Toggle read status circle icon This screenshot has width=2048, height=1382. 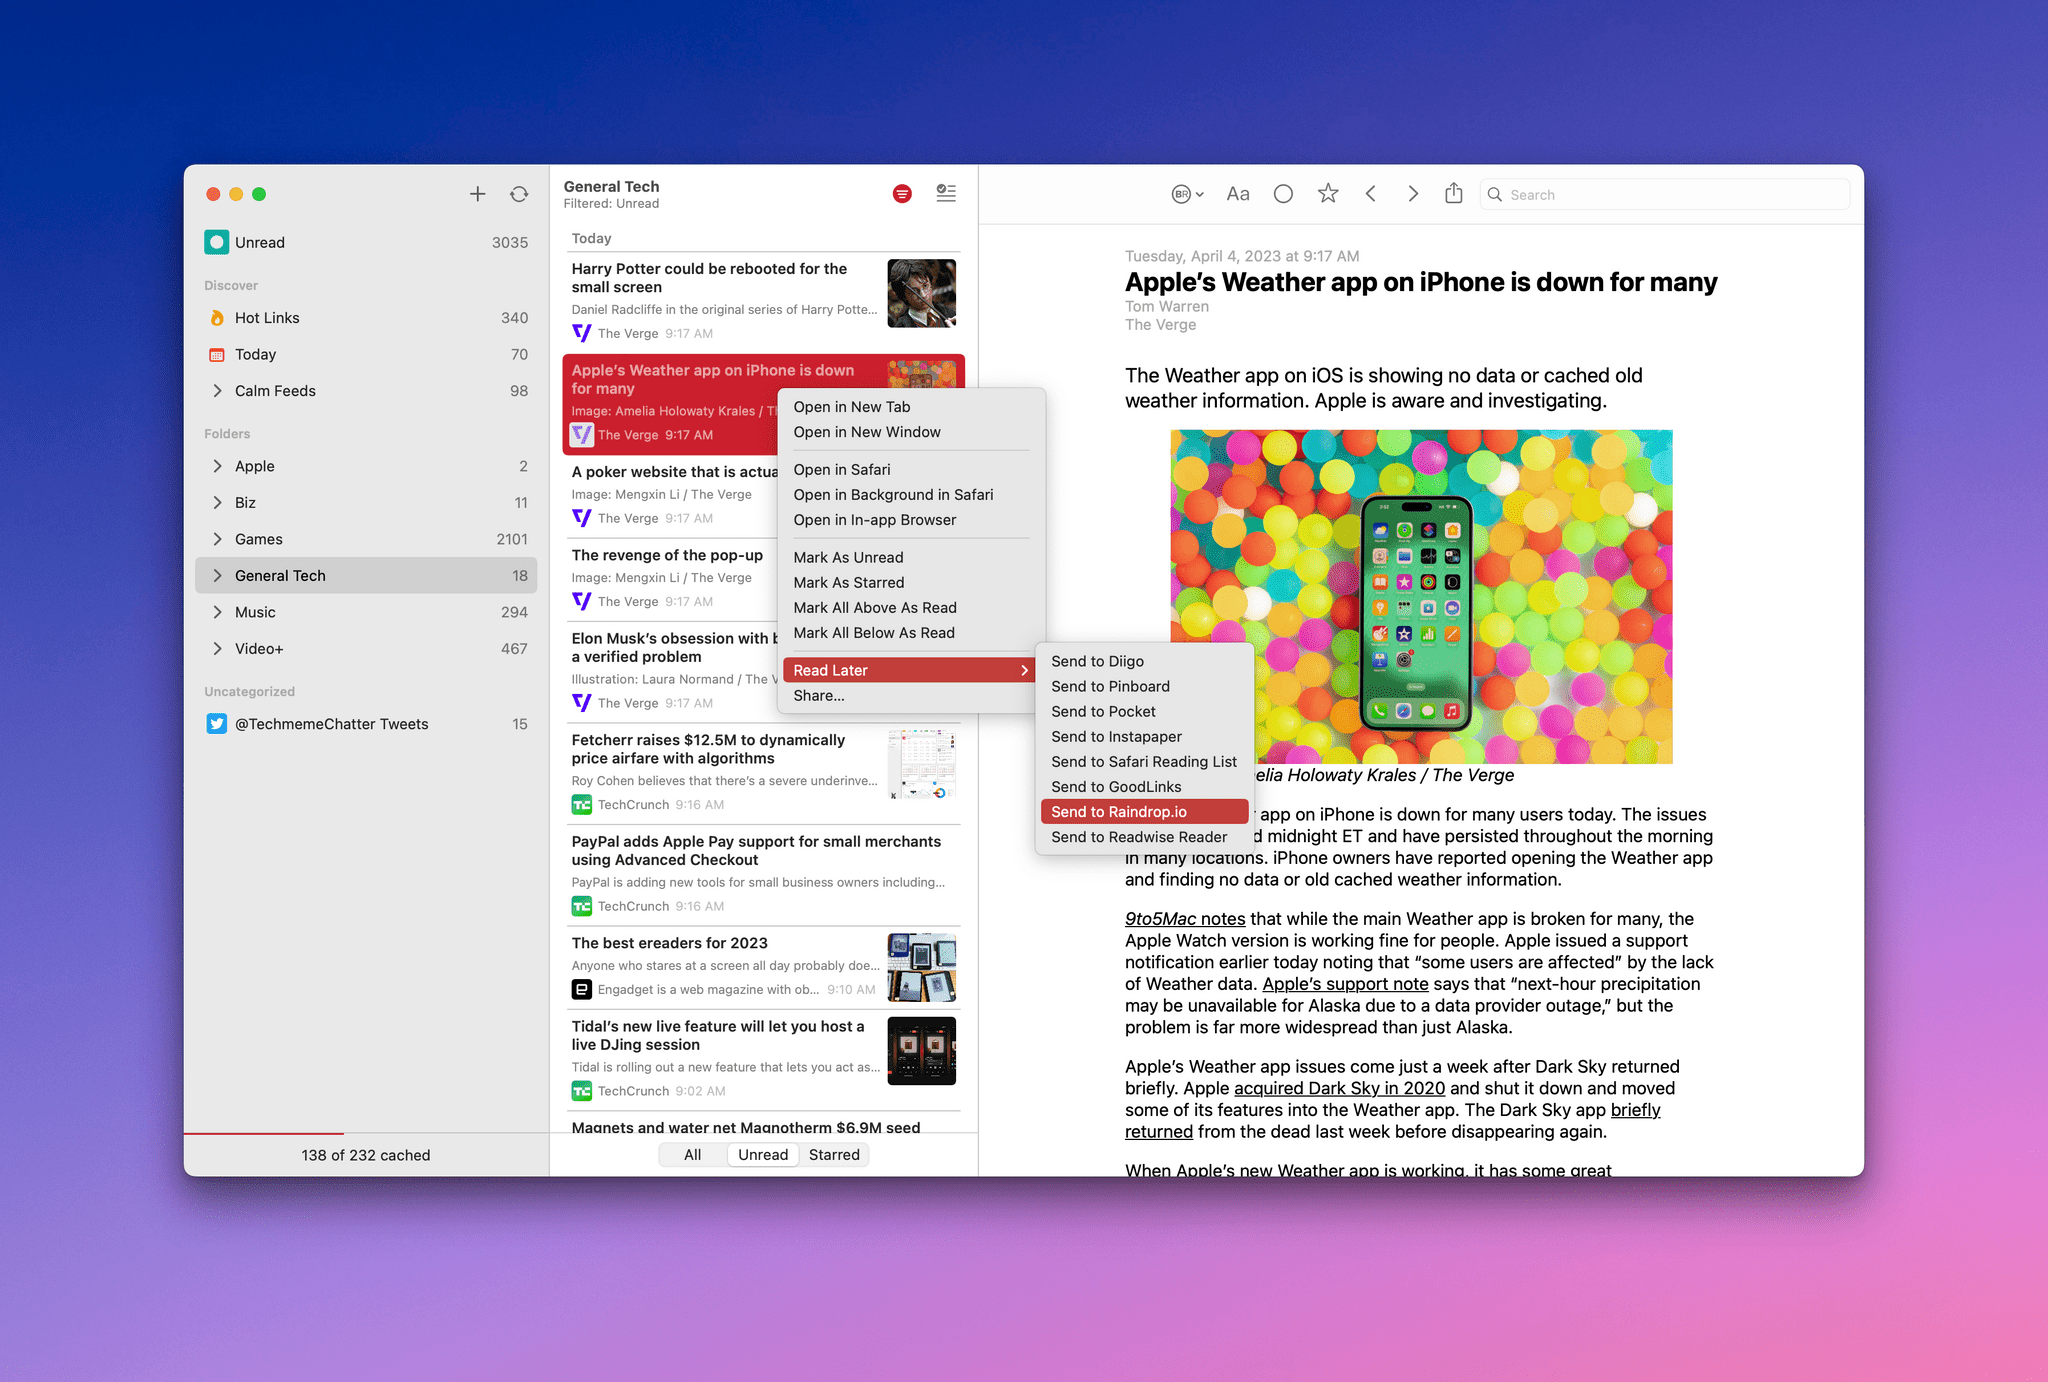1283,194
